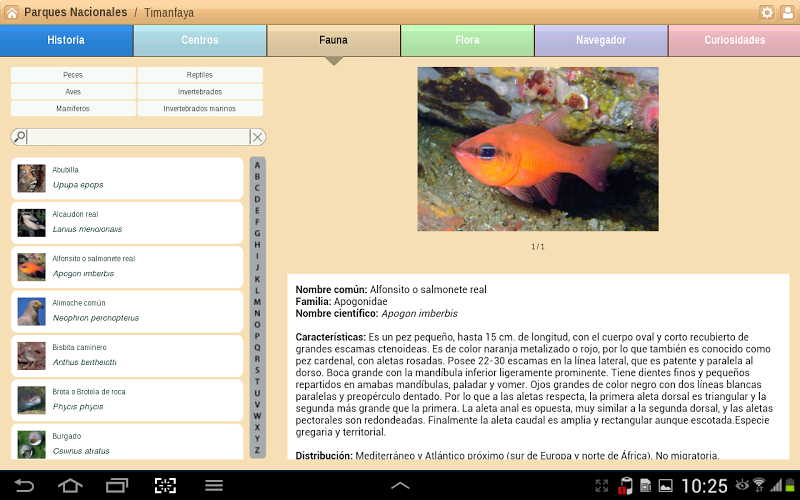This screenshot has height=500, width=800.
Task: Select Brota o Brotola de roca entry
Action: point(127,400)
